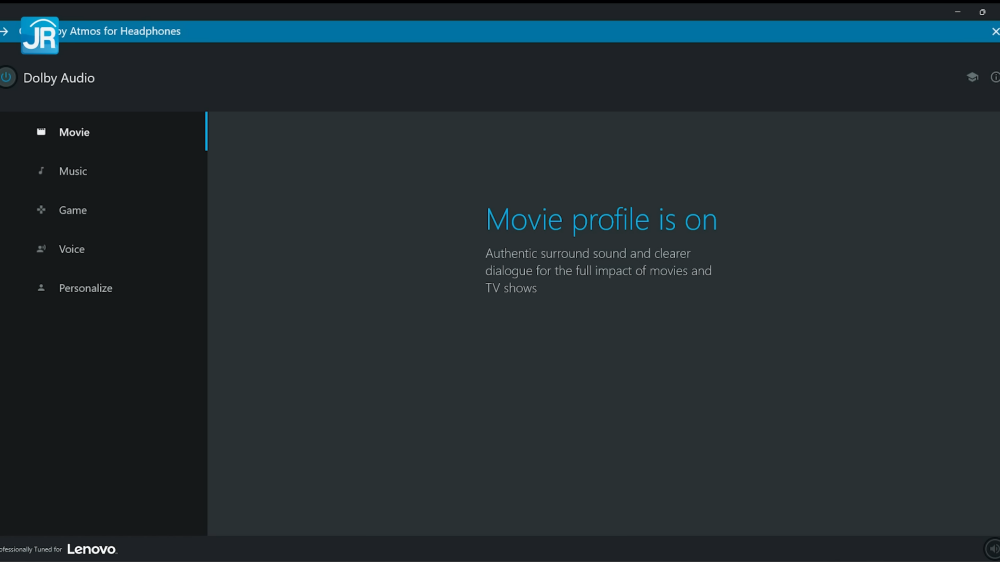The image size is (1000, 562).
Task: Switch to the Music profile label
Action: [x=73, y=171]
